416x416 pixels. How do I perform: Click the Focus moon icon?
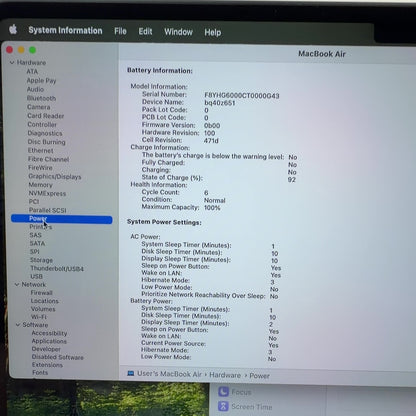(x=223, y=392)
